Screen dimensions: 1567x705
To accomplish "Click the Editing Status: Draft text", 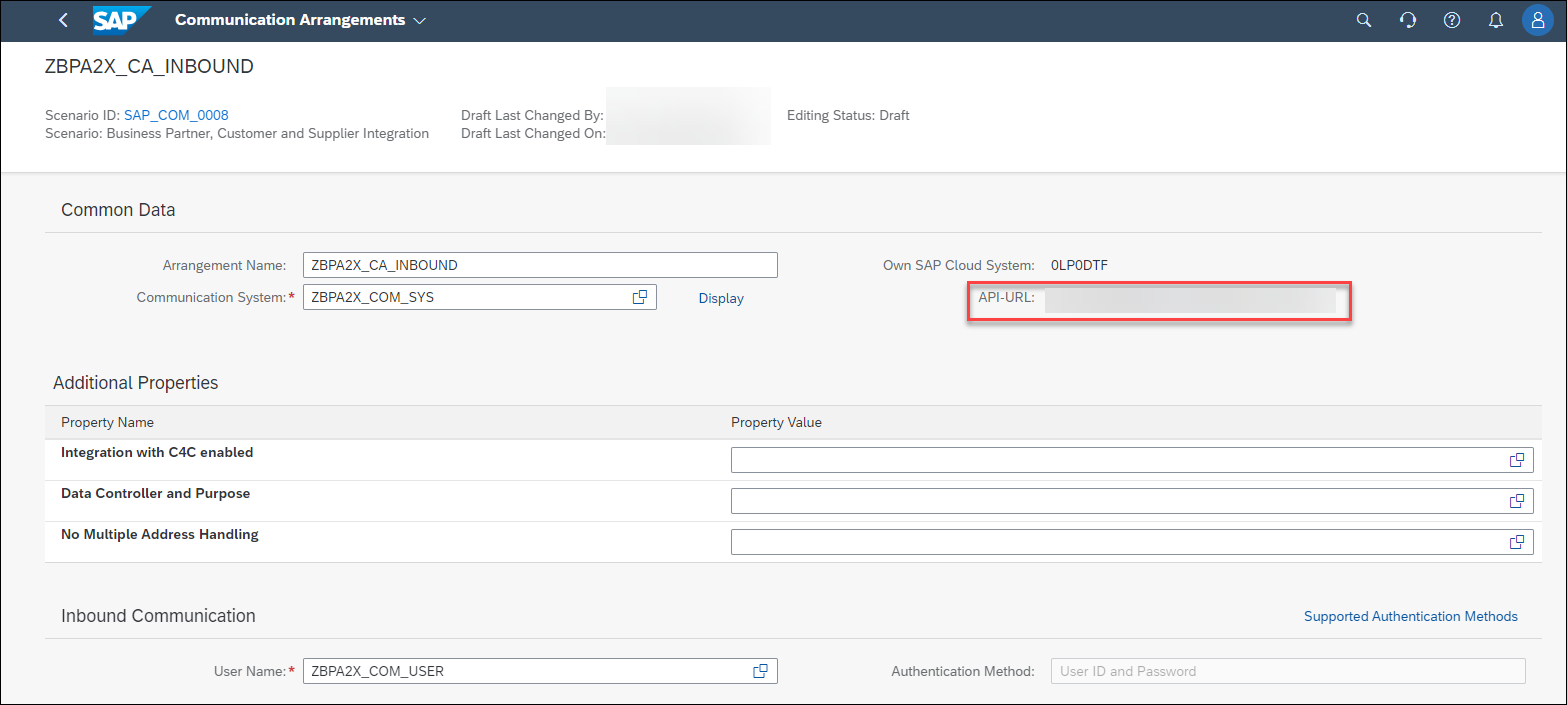I will pos(848,115).
